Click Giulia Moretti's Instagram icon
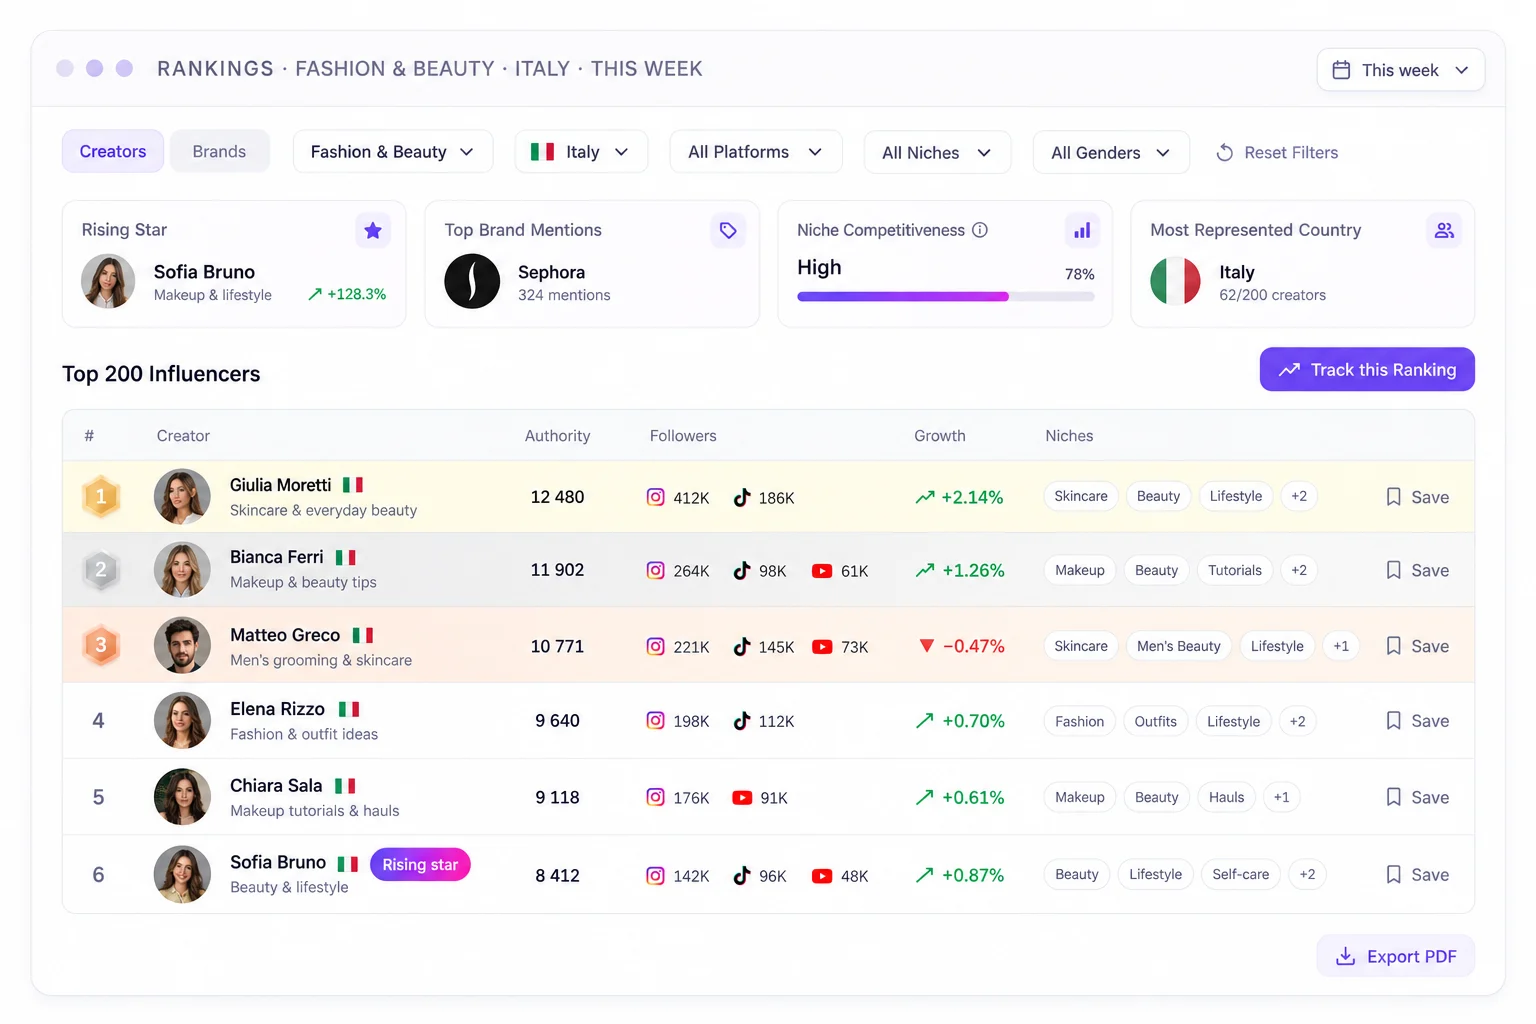Image resolution: width=1536 pixels, height=1024 pixels. tap(655, 497)
